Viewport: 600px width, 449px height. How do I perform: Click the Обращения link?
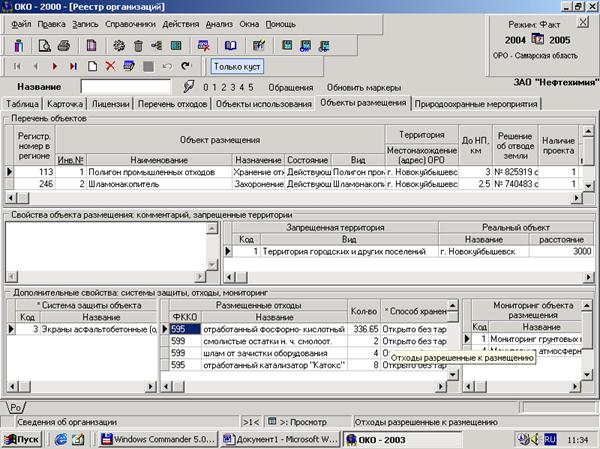point(290,88)
